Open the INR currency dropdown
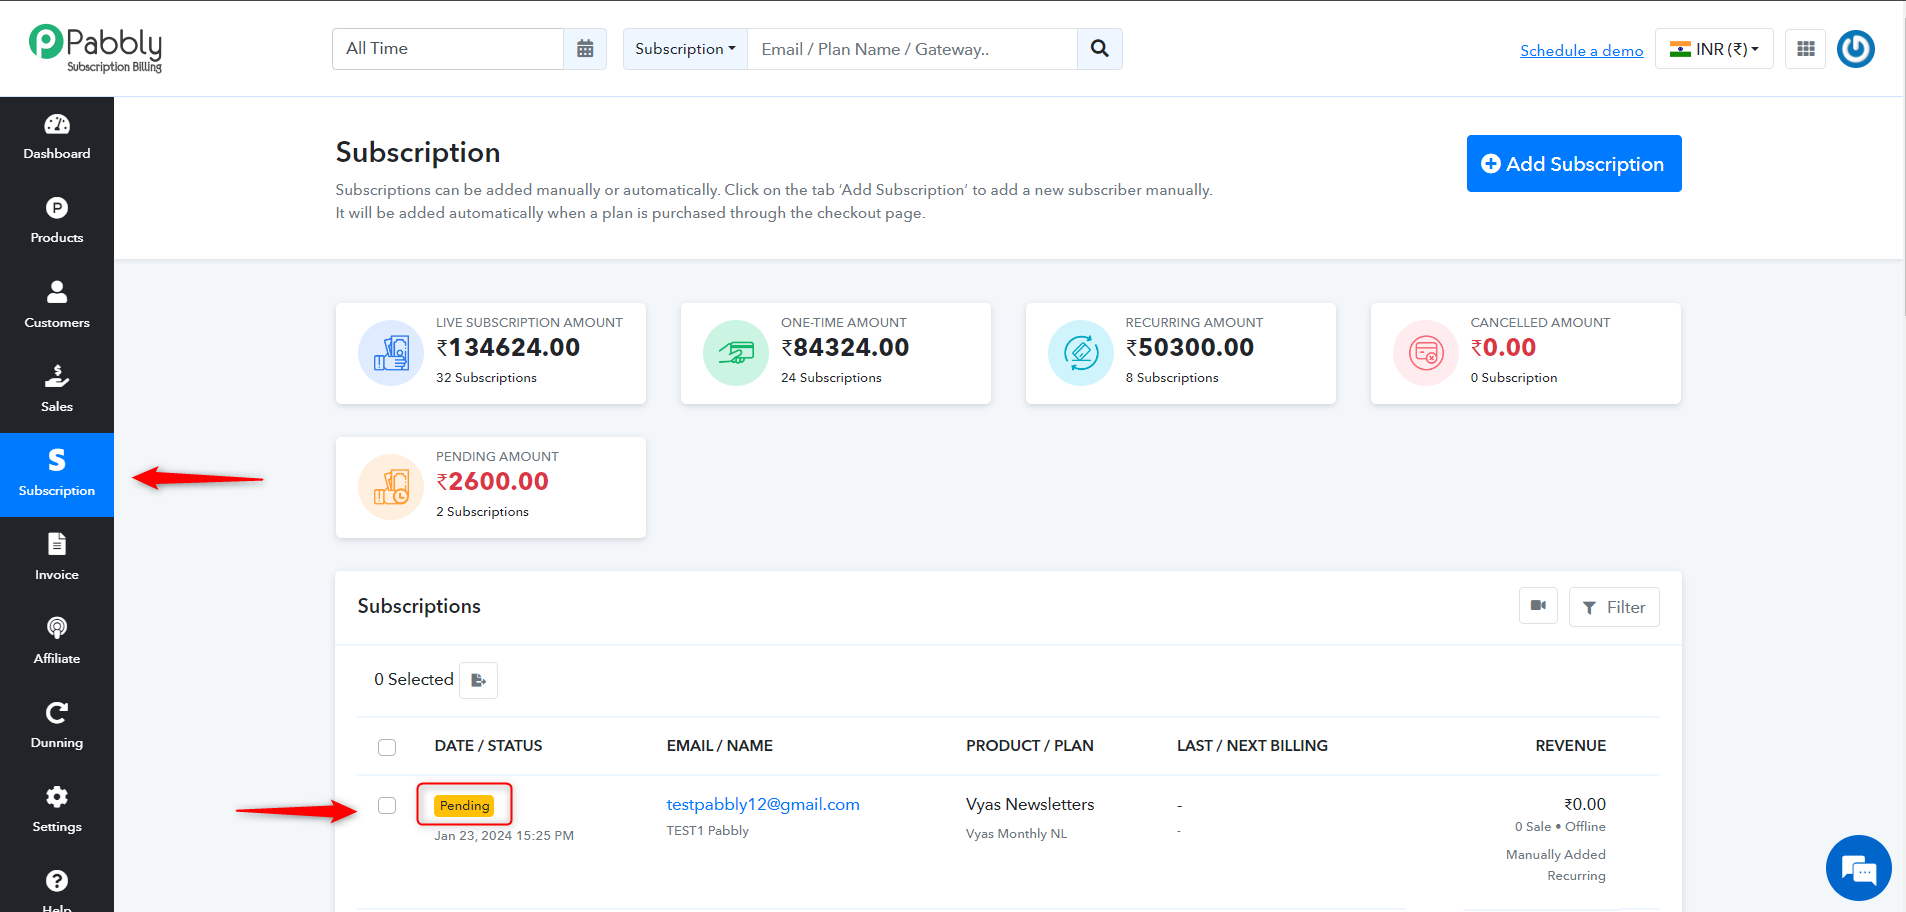This screenshot has height=912, width=1906. pyautogui.click(x=1714, y=49)
